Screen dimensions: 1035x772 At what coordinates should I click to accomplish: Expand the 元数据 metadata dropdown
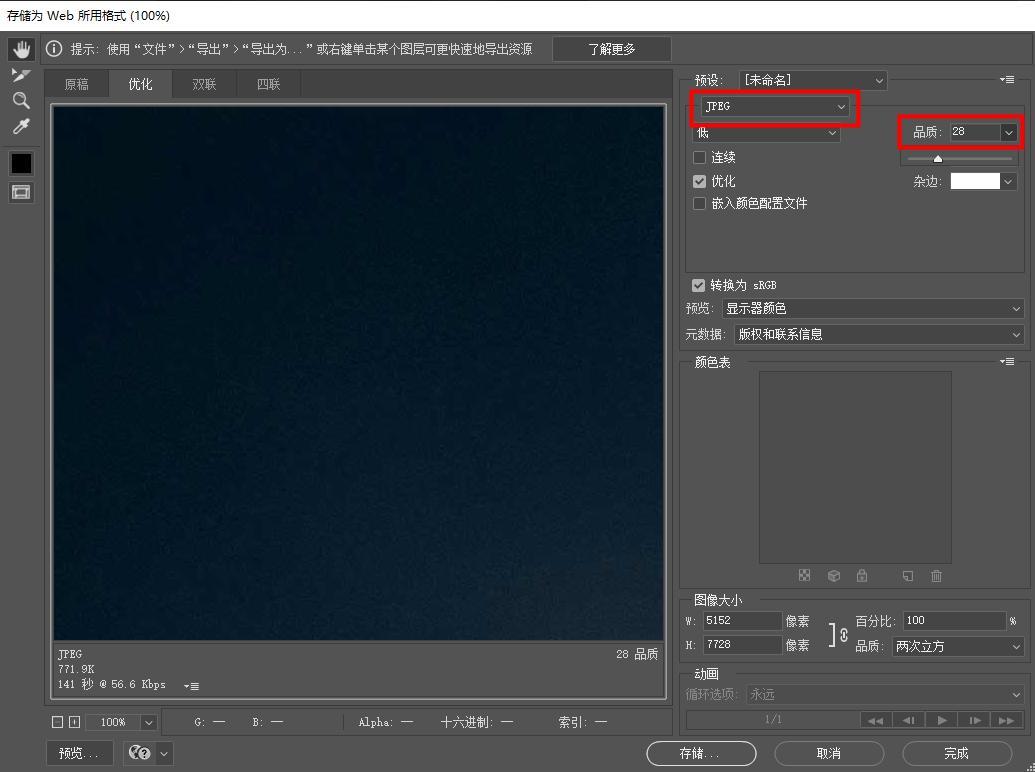coord(879,334)
